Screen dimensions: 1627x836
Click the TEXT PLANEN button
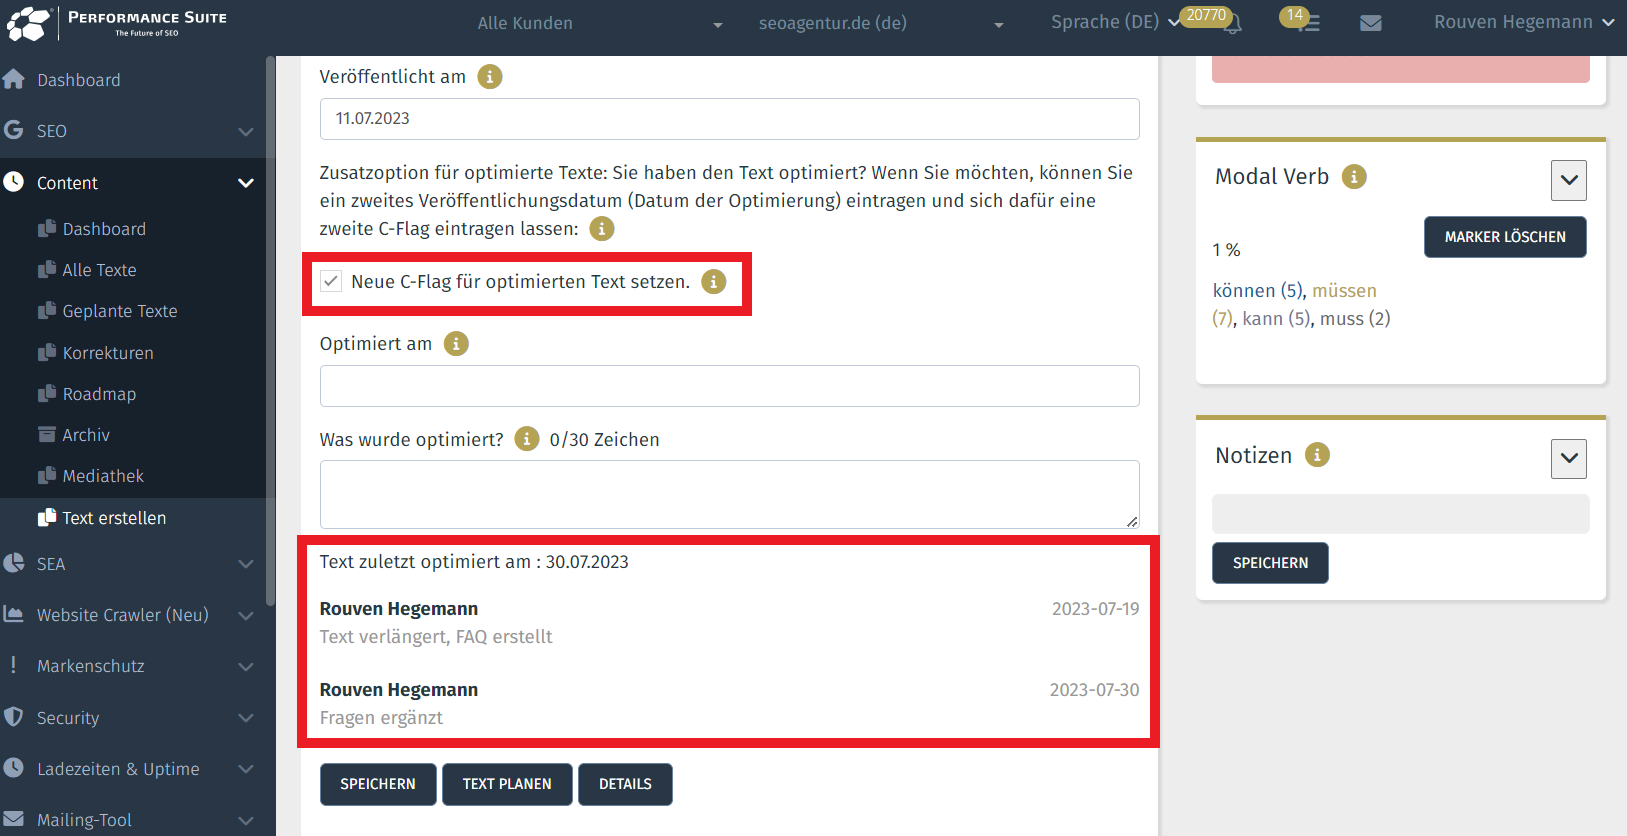(x=507, y=784)
